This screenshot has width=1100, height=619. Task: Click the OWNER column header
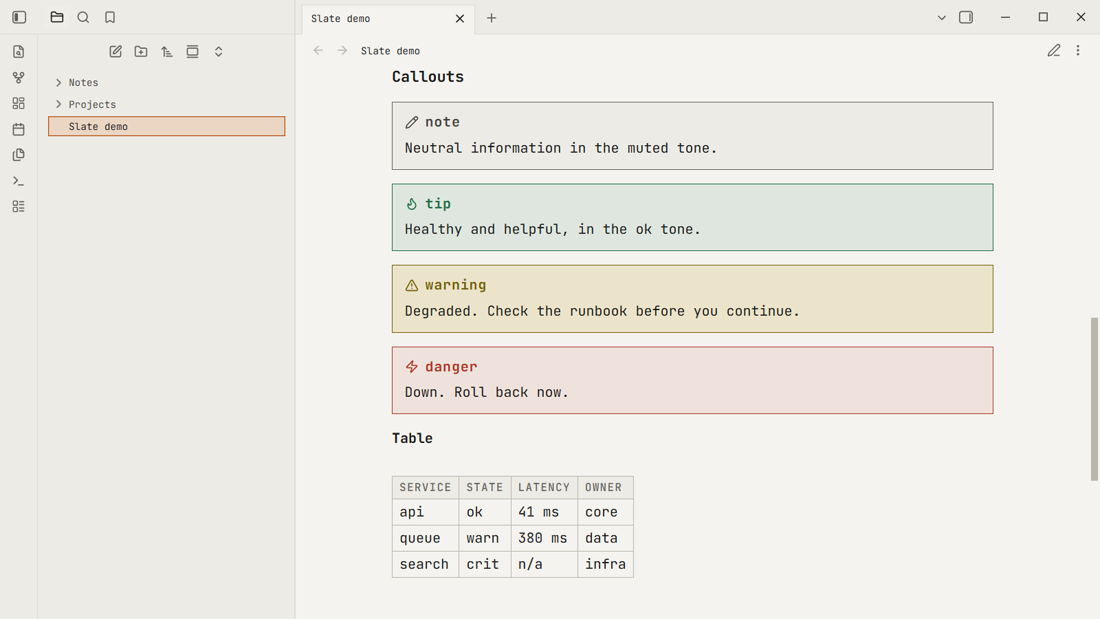(x=605, y=487)
